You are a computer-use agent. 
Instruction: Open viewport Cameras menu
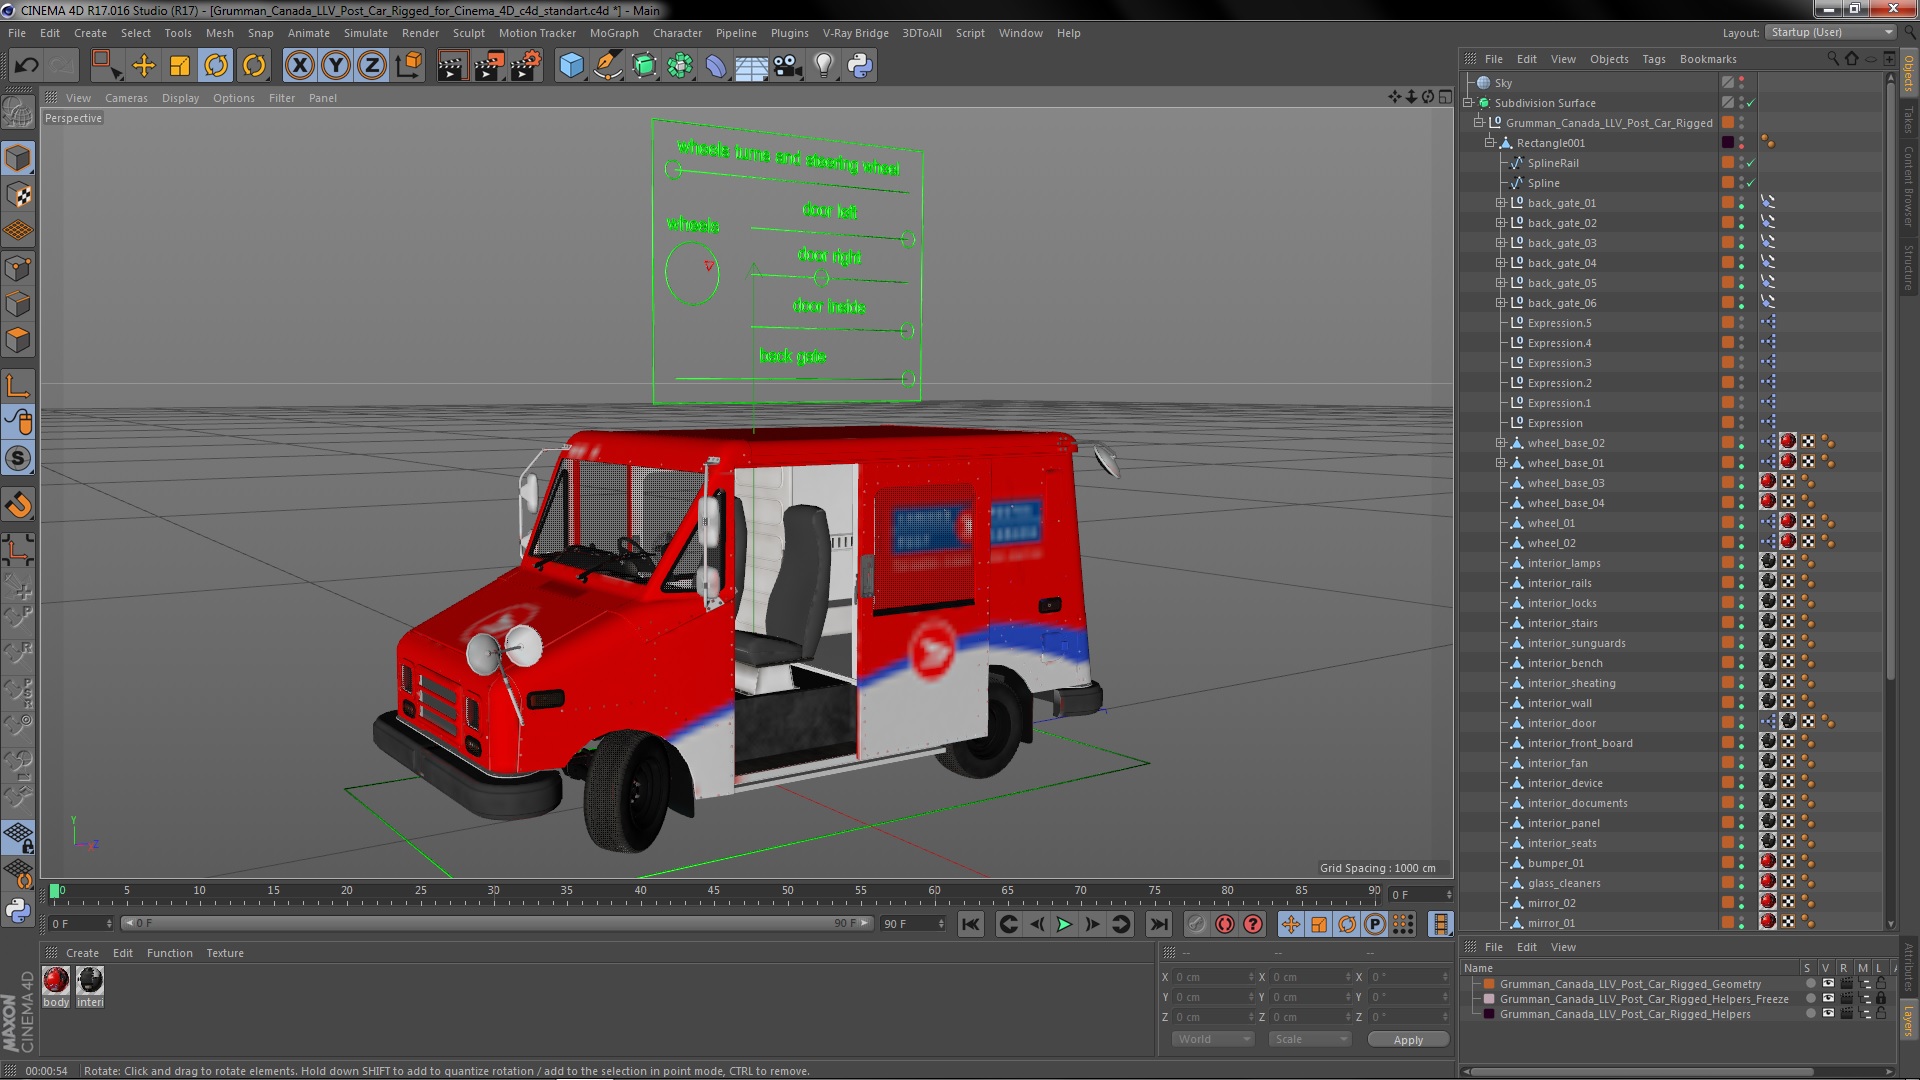click(x=126, y=98)
